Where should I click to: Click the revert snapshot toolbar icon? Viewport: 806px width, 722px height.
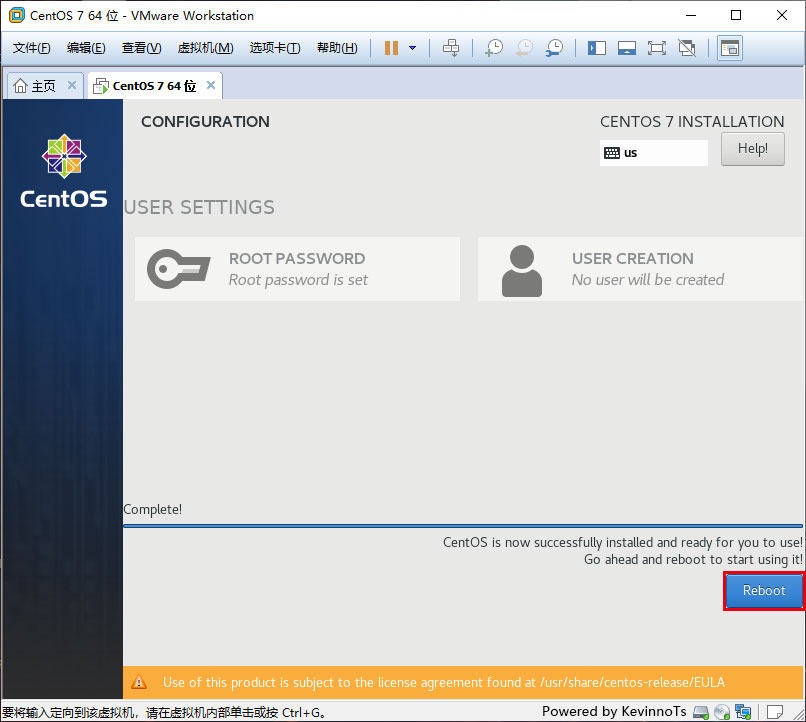pos(524,48)
